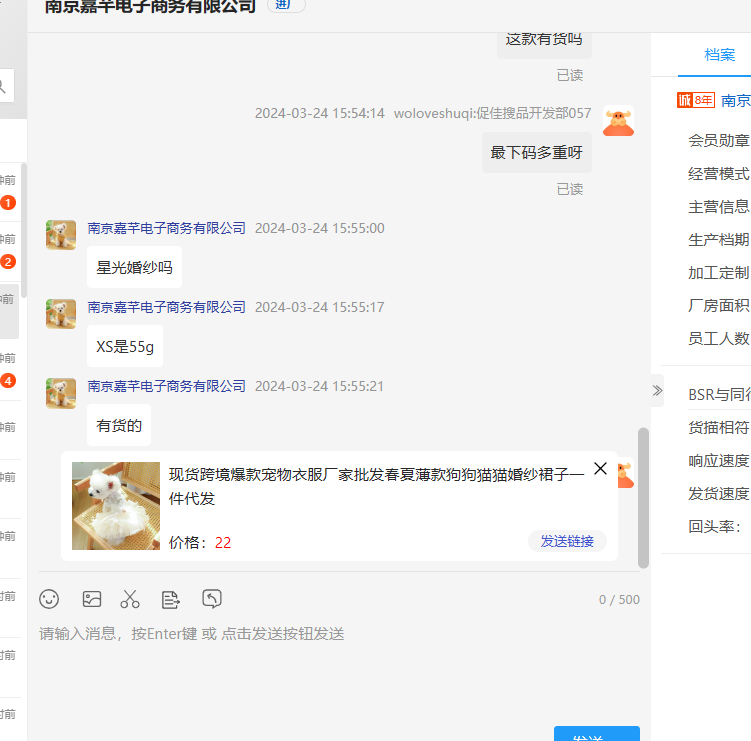The width and height of the screenshot is (751, 741).
Task: Open sender name link above XS是55g
Action: click(x=167, y=307)
